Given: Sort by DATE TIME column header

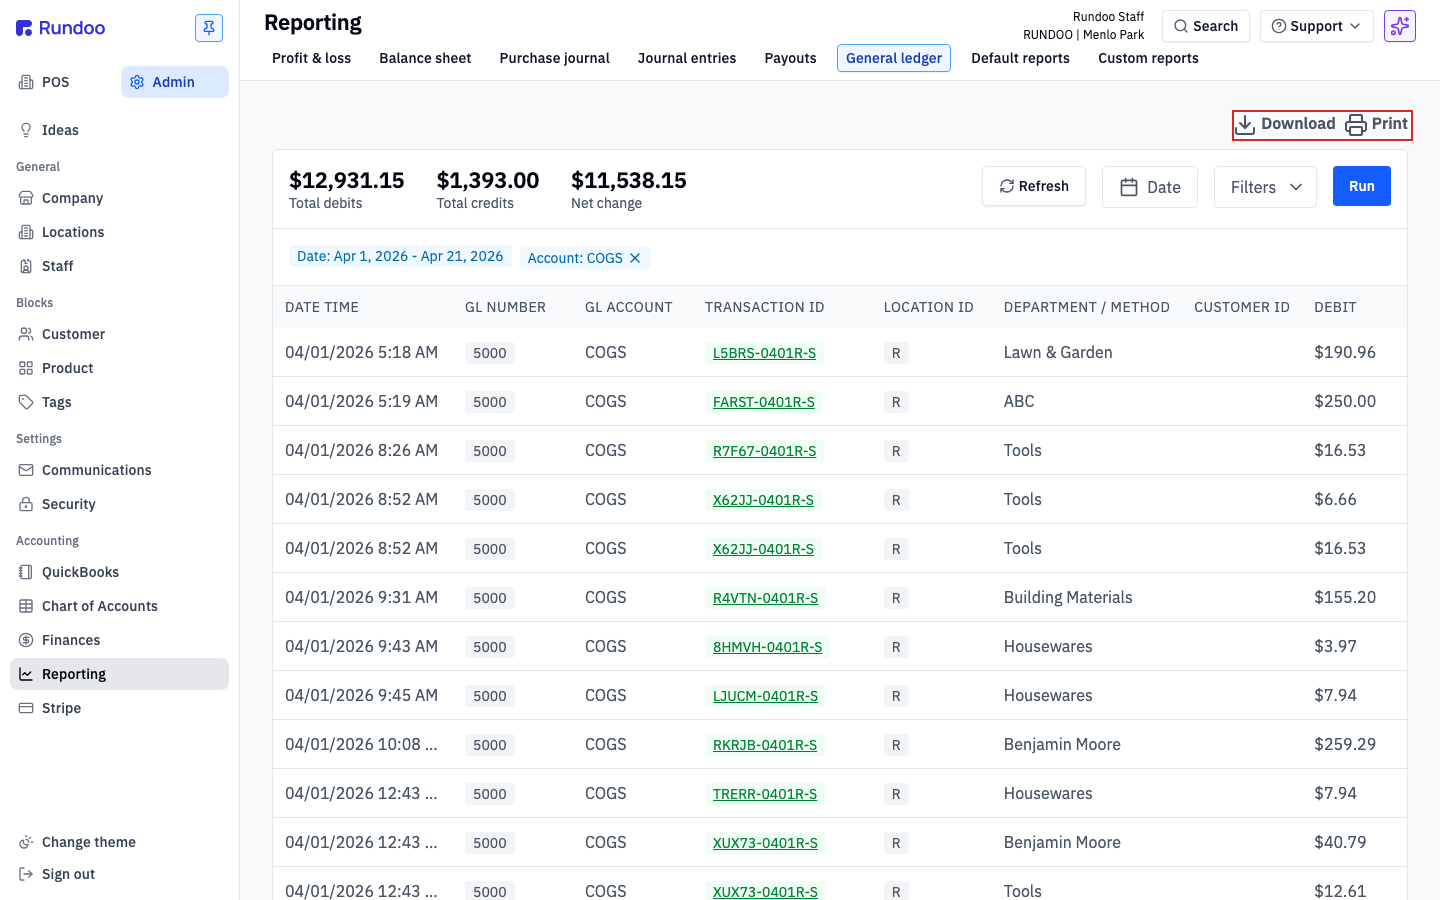Looking at the screenshot, I should click(322, 307).
